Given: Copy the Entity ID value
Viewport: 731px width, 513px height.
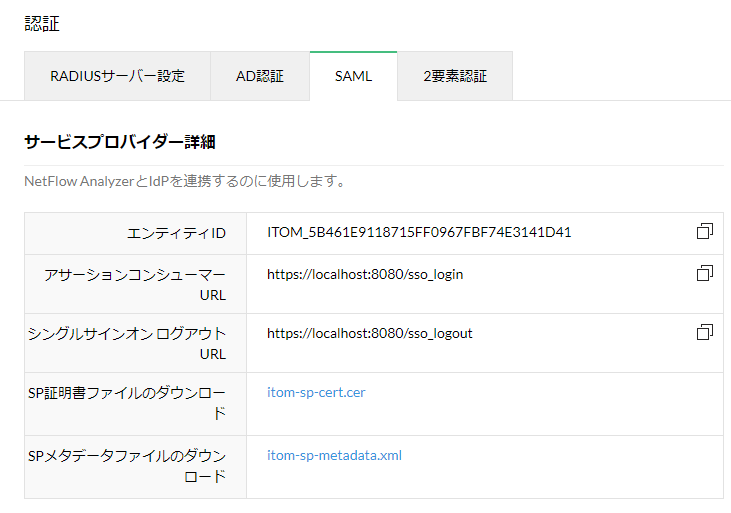Looking at the screenshot, I should (x=705, y=232).
